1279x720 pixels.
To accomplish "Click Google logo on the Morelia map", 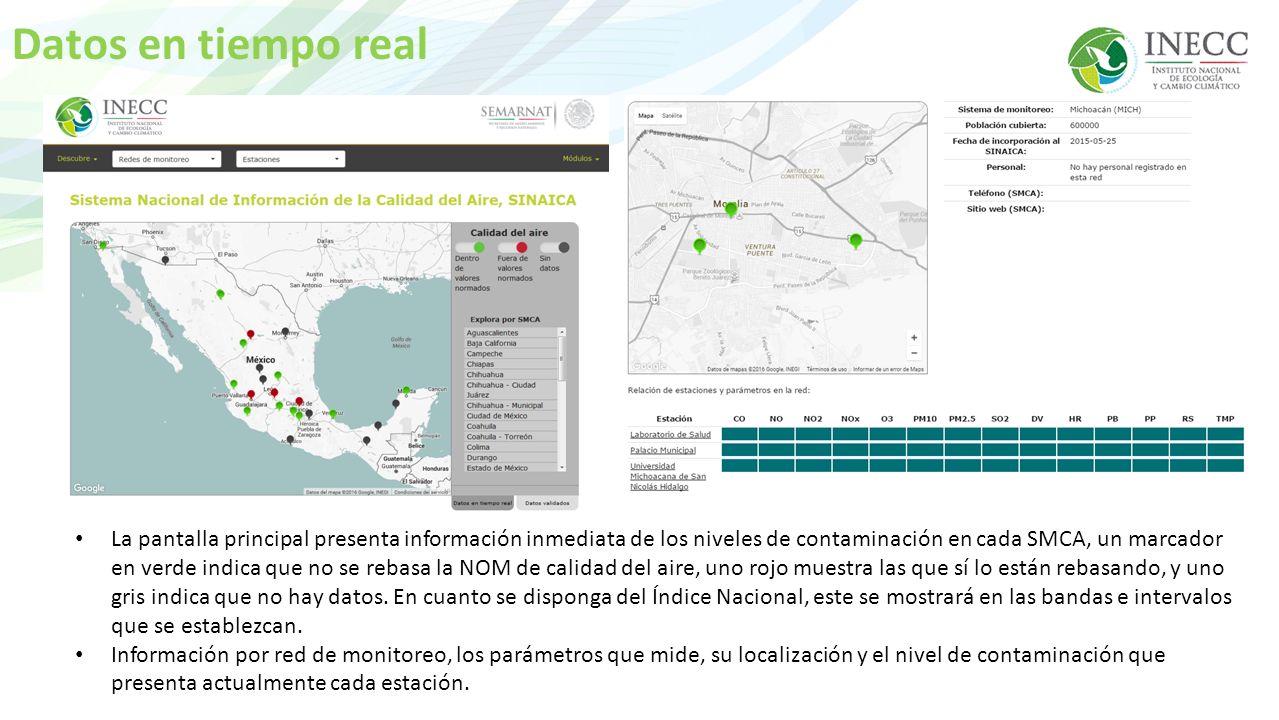I will click(648, 366).
